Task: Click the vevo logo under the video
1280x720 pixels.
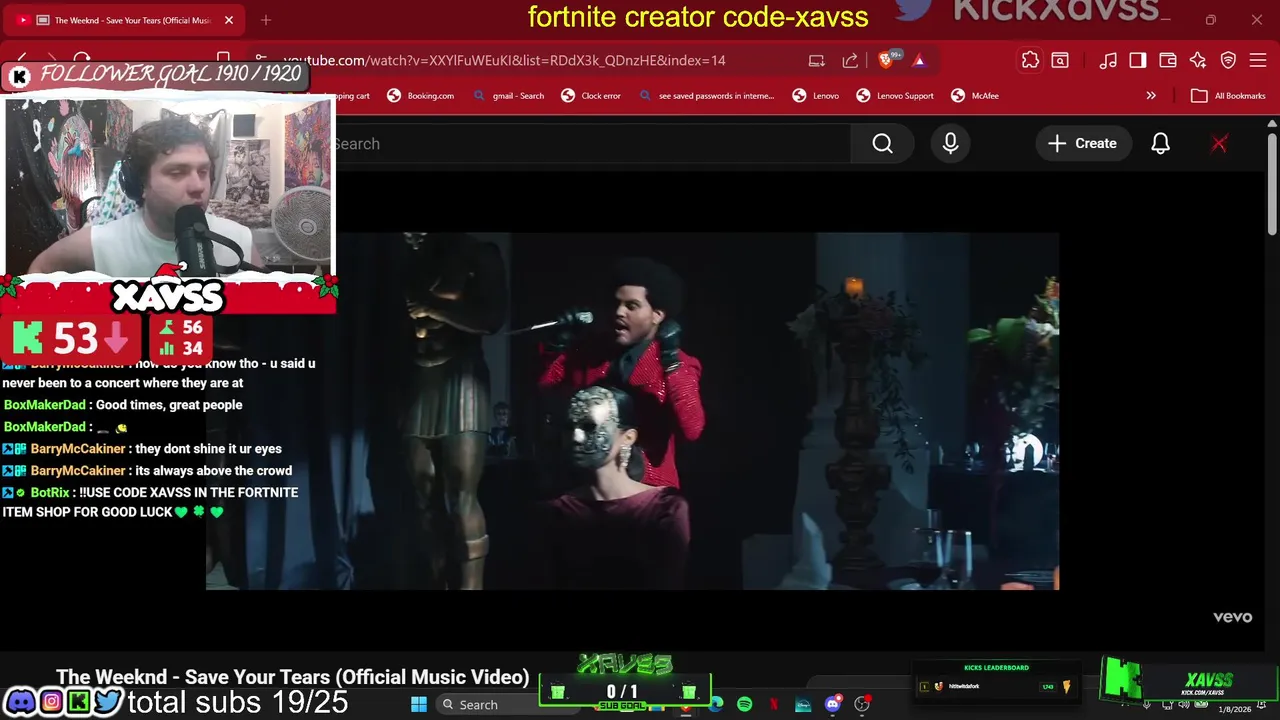Action: pyautogui.click(x=1232, y=617)
